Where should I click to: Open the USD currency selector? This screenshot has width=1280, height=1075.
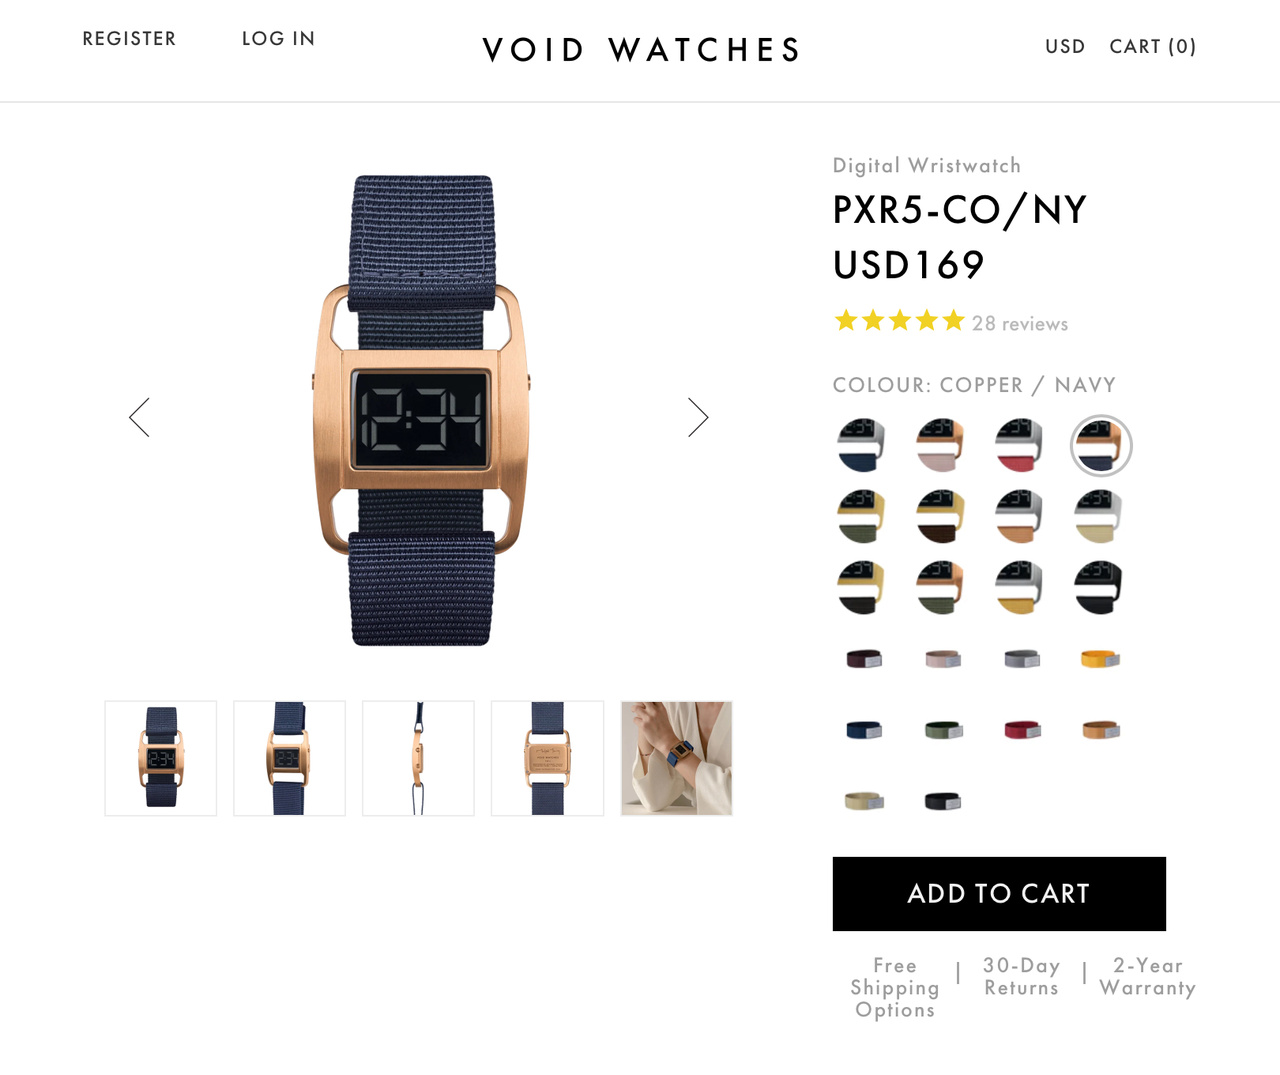click(1065, 47)
